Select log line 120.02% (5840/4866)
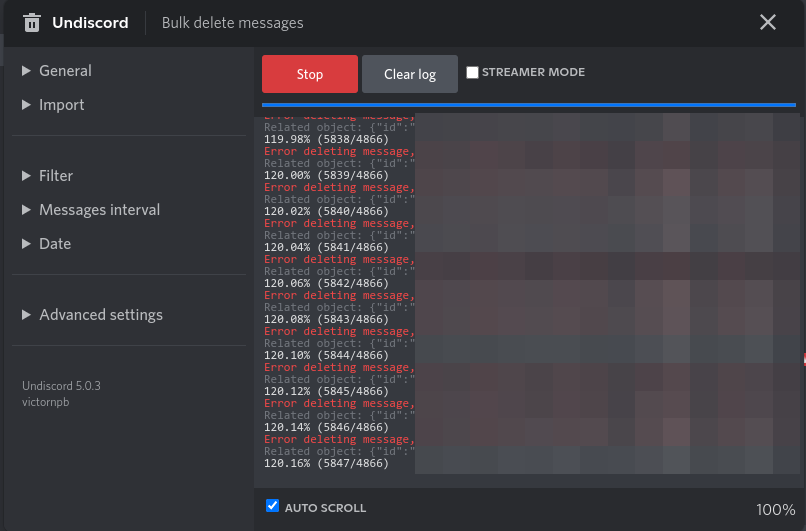This screenshot has height=531, width=806. [x=326, y=211]
